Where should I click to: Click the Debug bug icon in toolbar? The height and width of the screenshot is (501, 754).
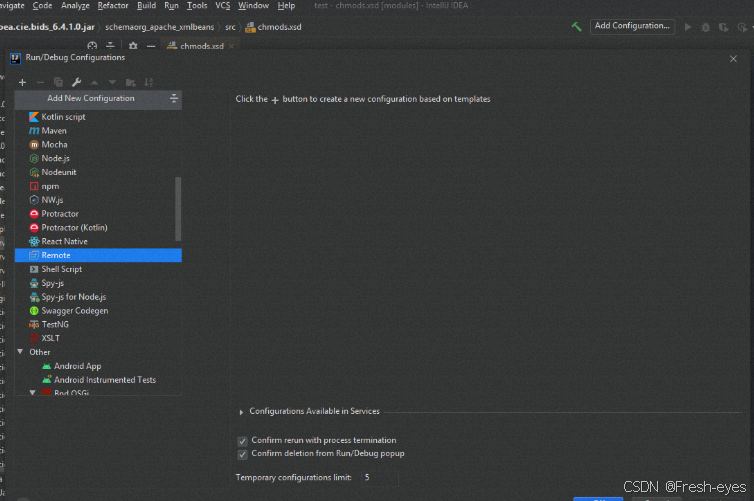(705, 27)
